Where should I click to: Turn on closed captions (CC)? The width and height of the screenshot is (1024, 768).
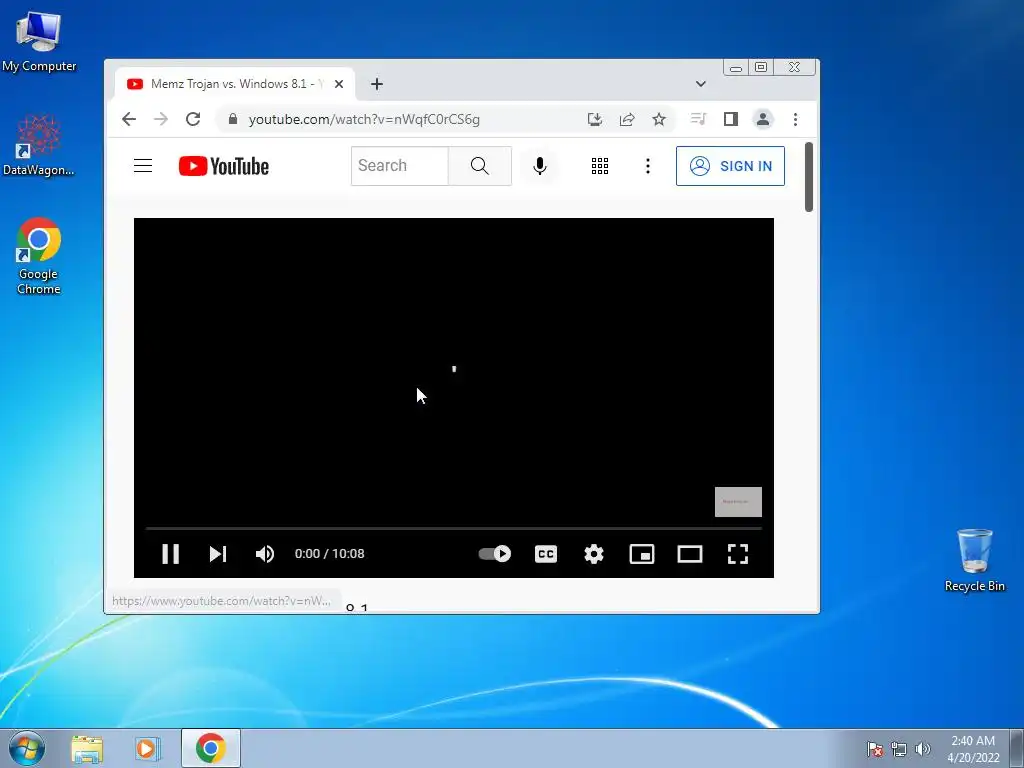(546, 554)
